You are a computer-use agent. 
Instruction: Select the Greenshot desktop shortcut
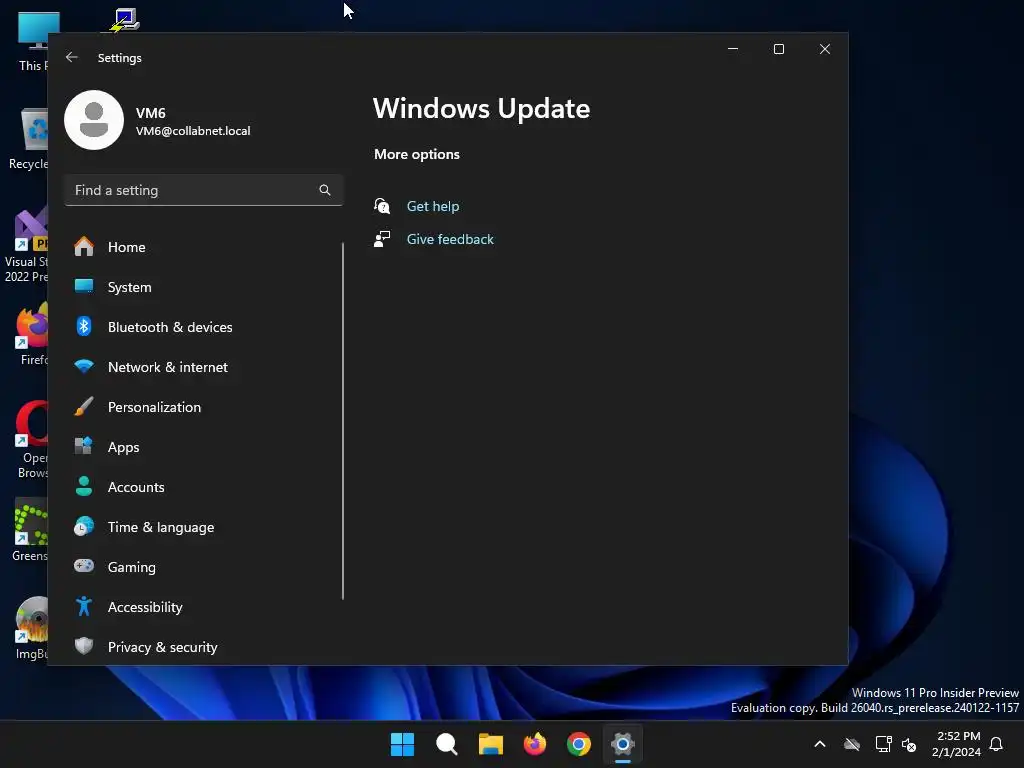[x=30, y=530]
